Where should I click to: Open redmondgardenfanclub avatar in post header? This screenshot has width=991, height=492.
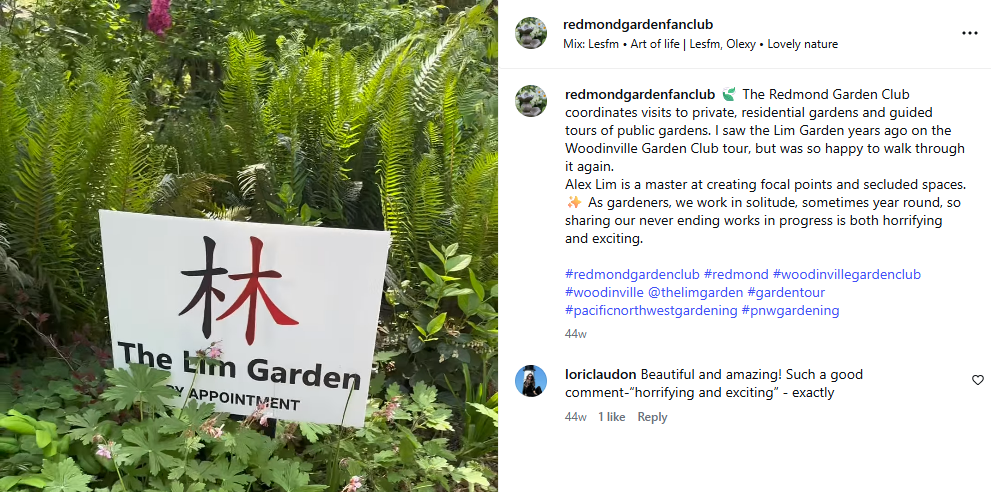click(531, 33)
